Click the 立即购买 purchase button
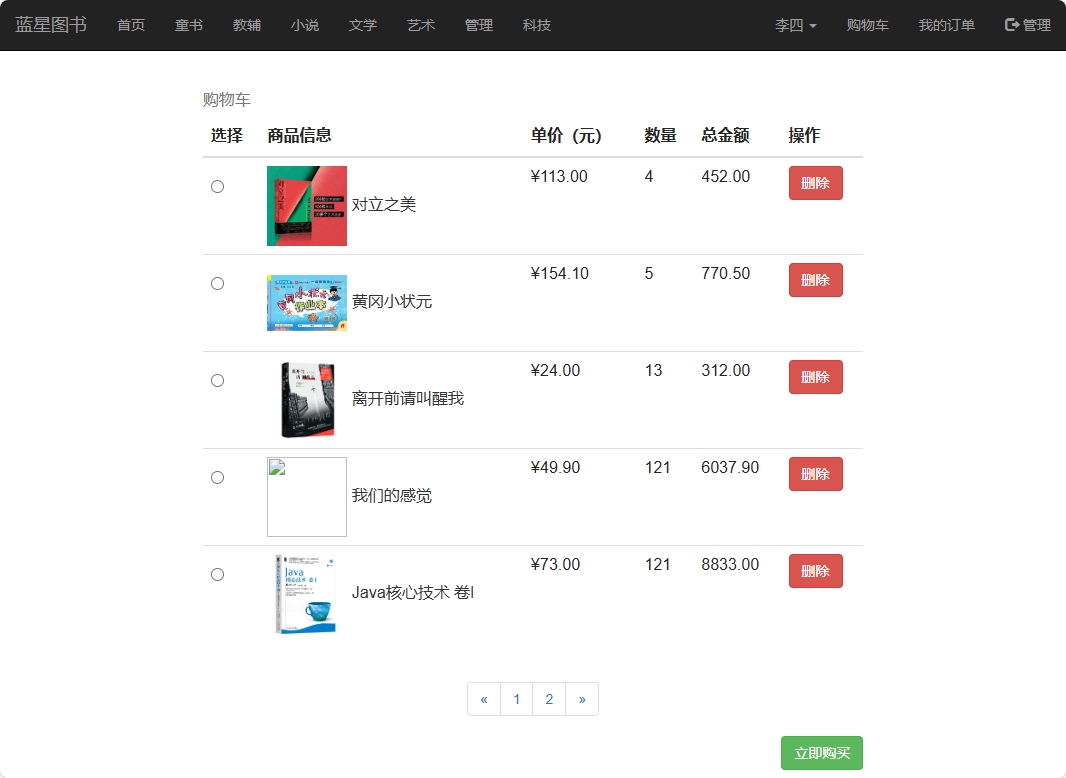The width and height of the screenshot is (1066, 778). (821, 753)
